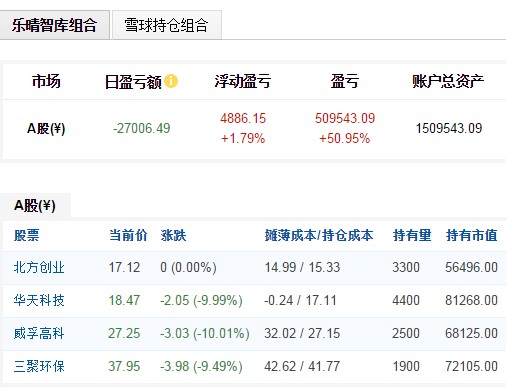Sort by 涨跌 column header

pyautogui.click(x=173, y=235)
